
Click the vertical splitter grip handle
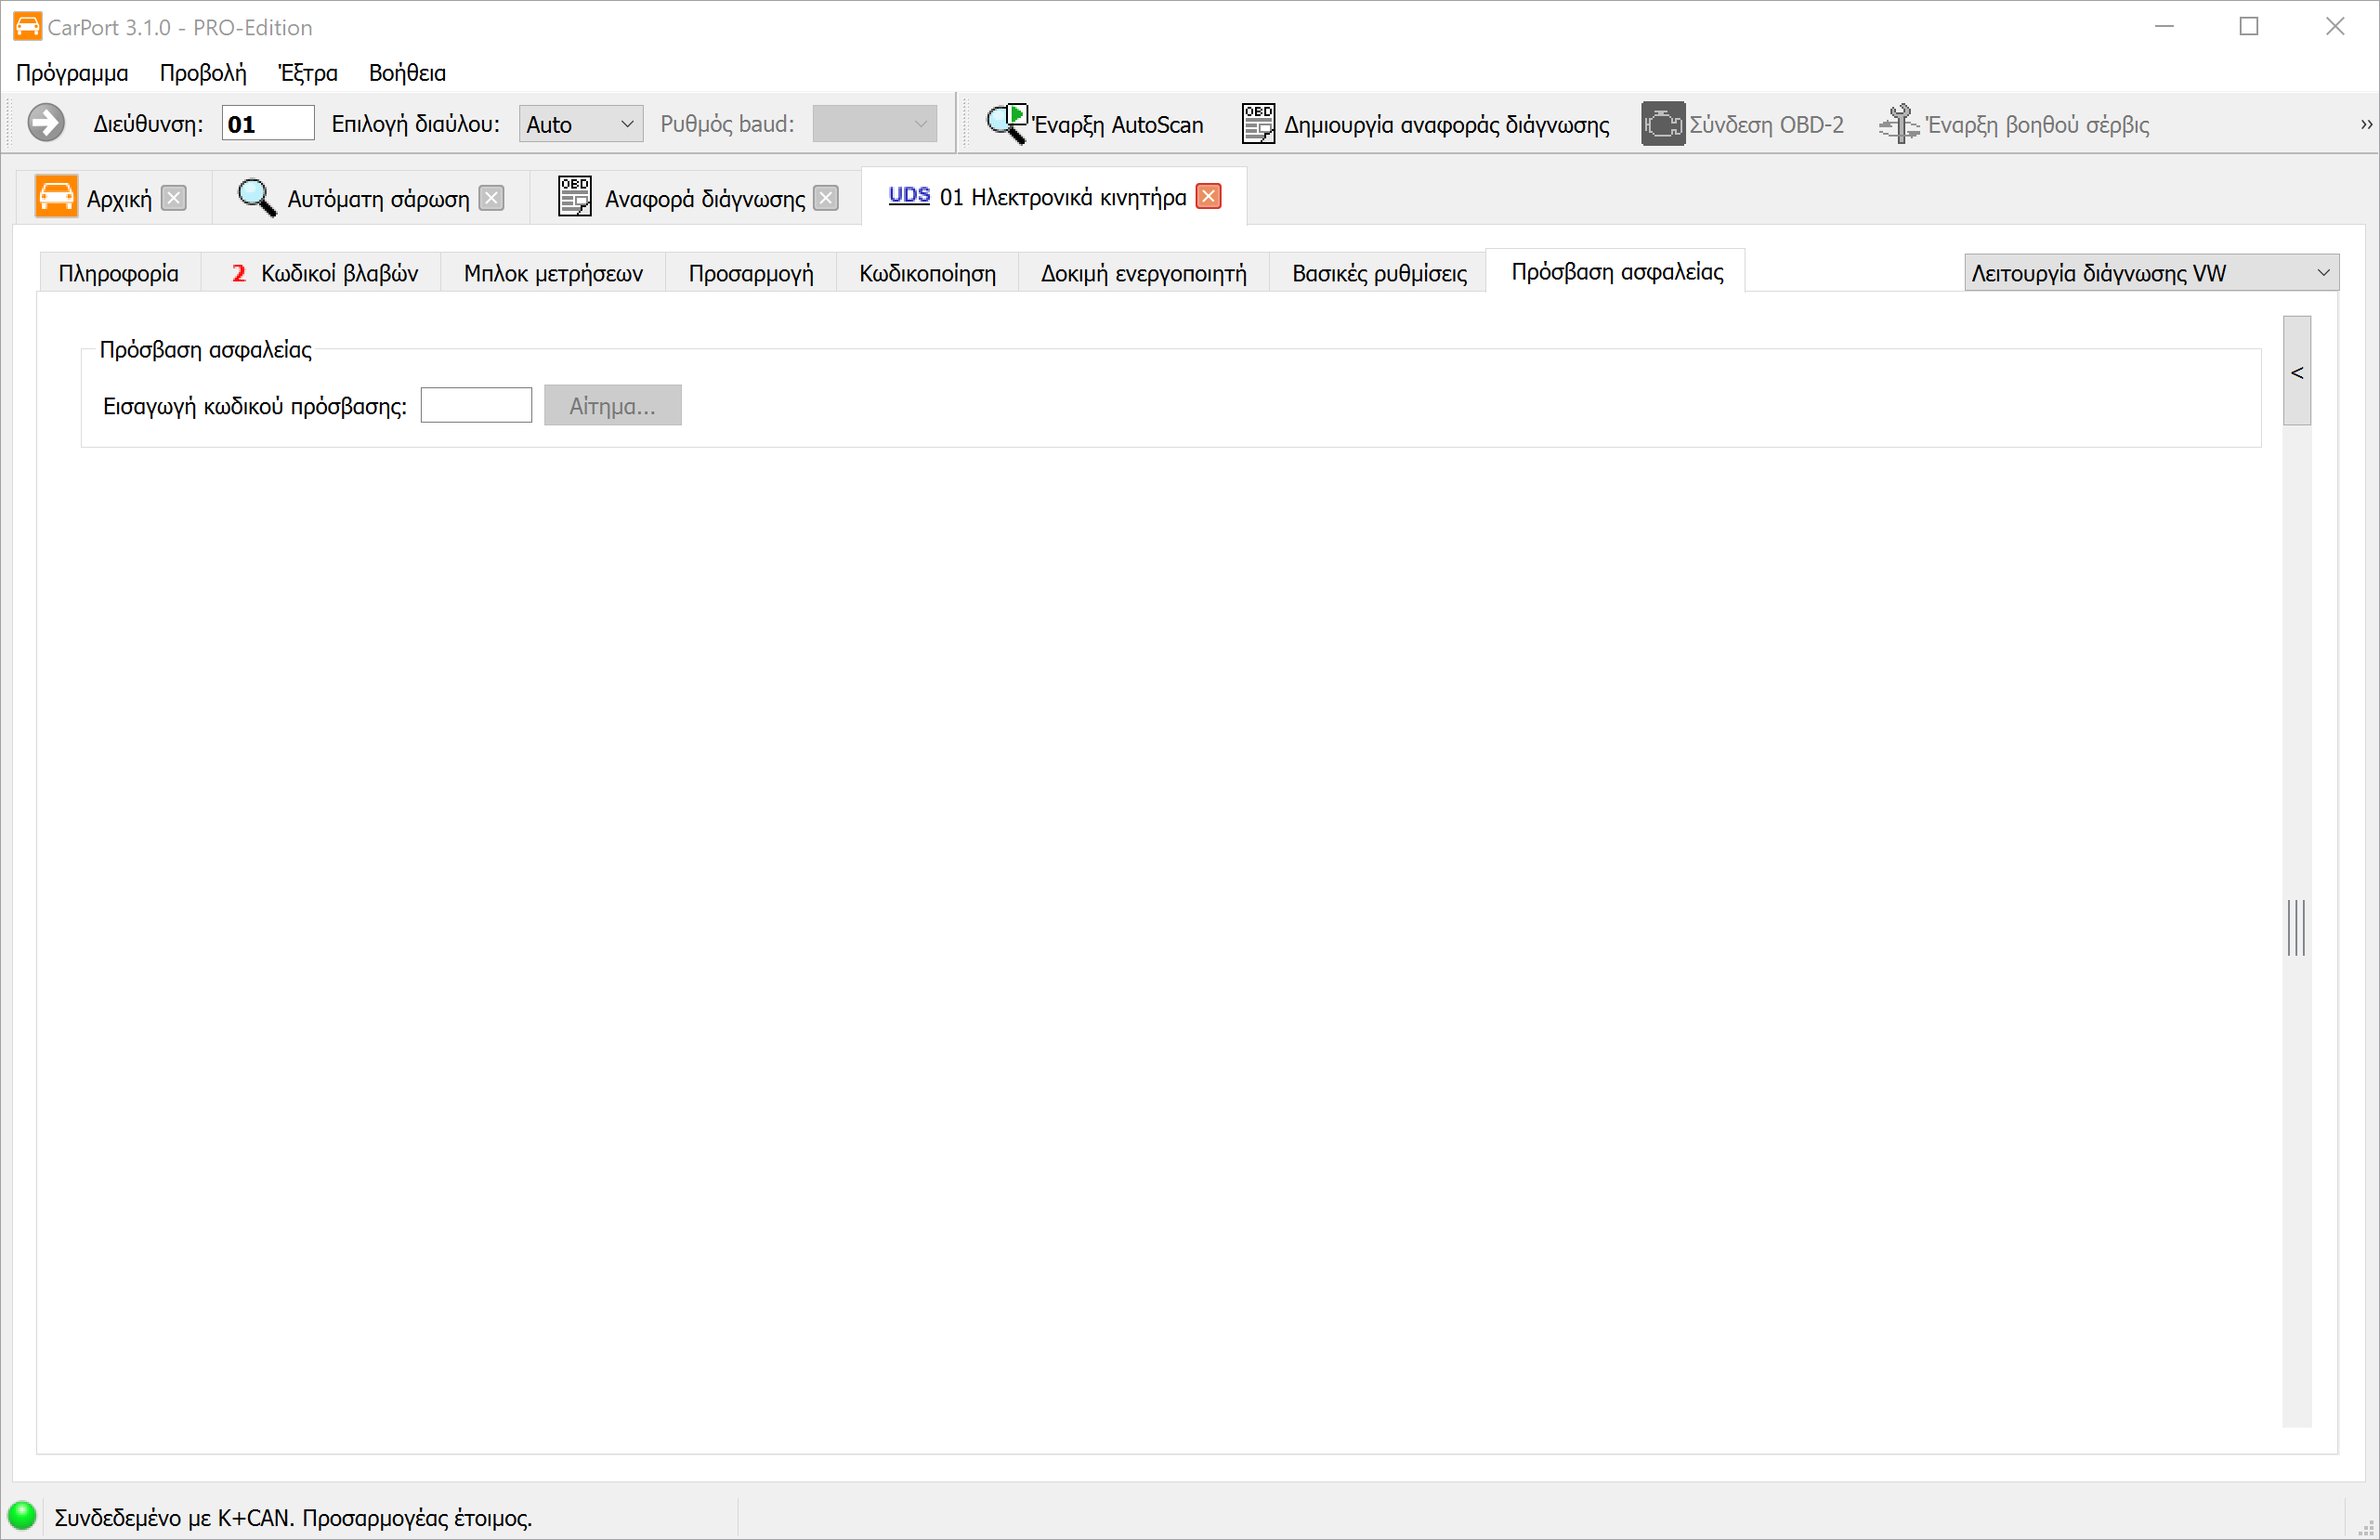click(x=2296, y=927)
